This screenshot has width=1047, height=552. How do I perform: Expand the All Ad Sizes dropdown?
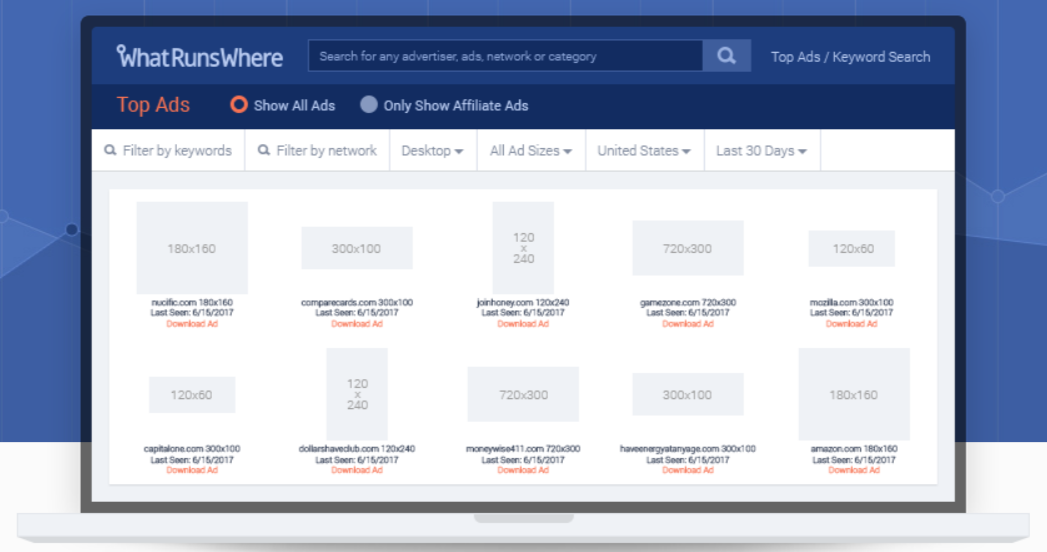point(530,151)
